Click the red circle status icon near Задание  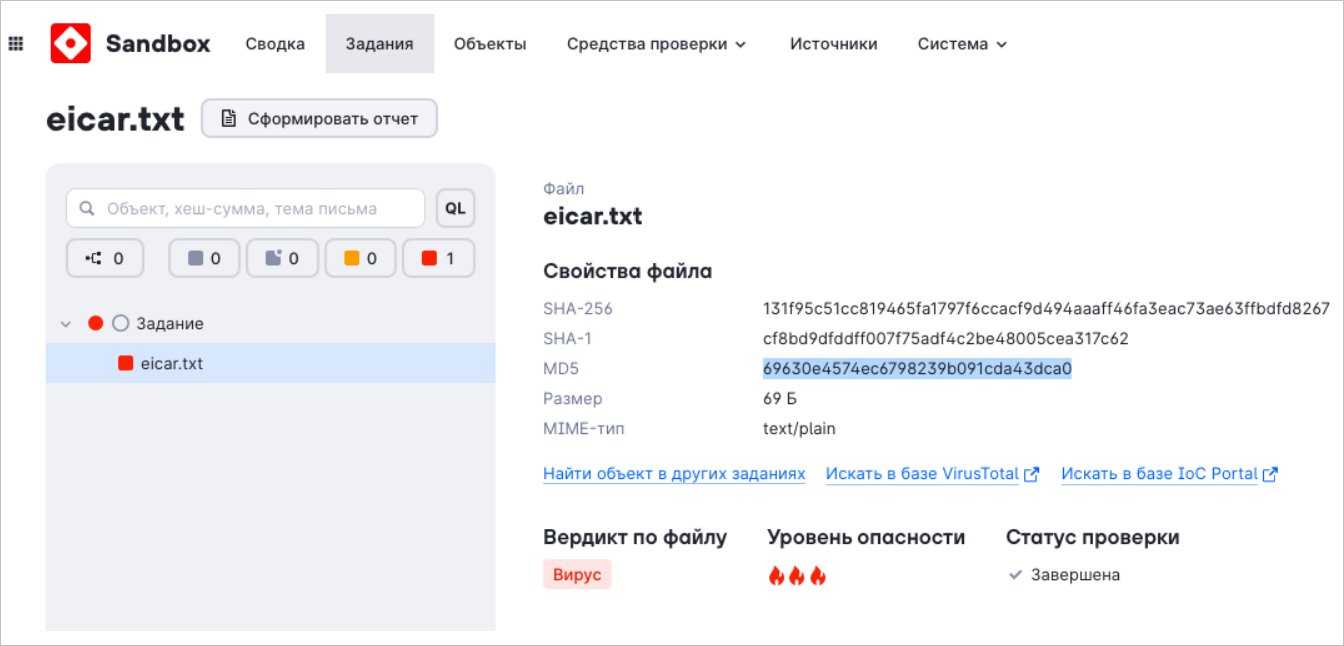(x=96, y=323)
